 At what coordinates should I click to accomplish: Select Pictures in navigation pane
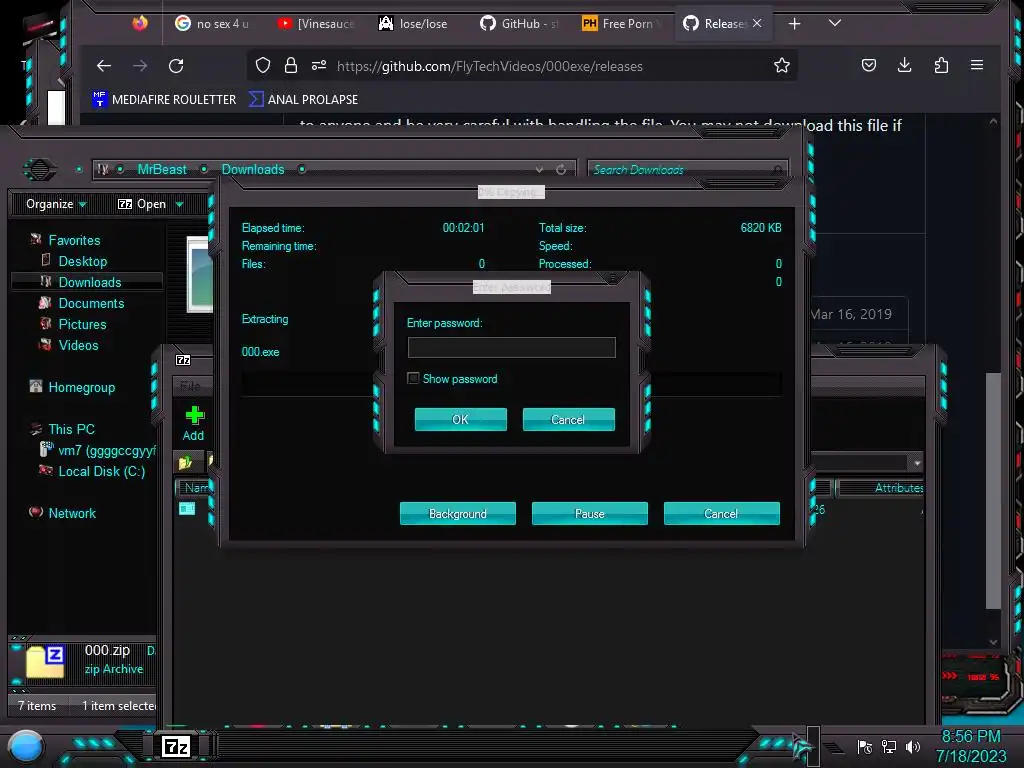(82, 324)
